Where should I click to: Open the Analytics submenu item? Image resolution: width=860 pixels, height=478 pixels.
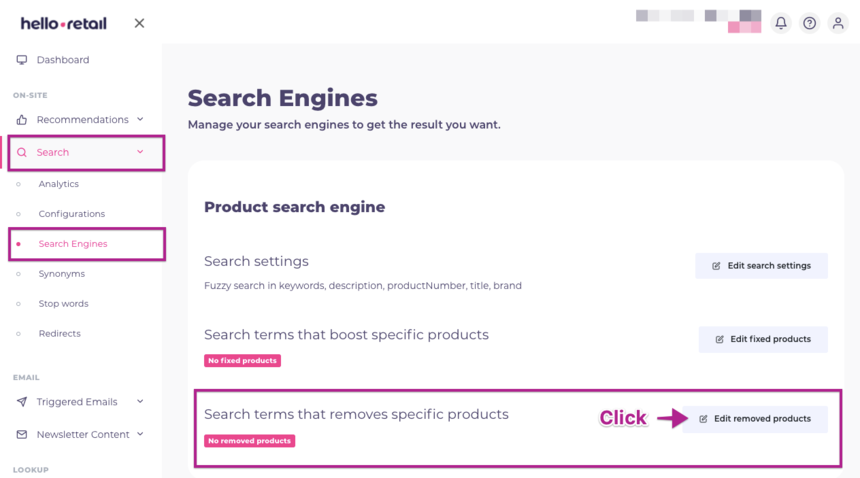(x=59, y=184)
